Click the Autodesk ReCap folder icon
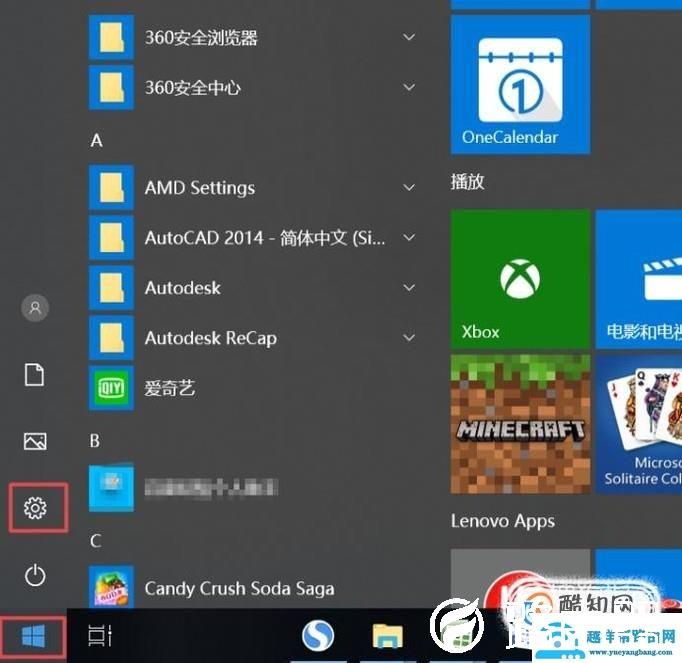This screenshot has height=663, width=682. 111,338
